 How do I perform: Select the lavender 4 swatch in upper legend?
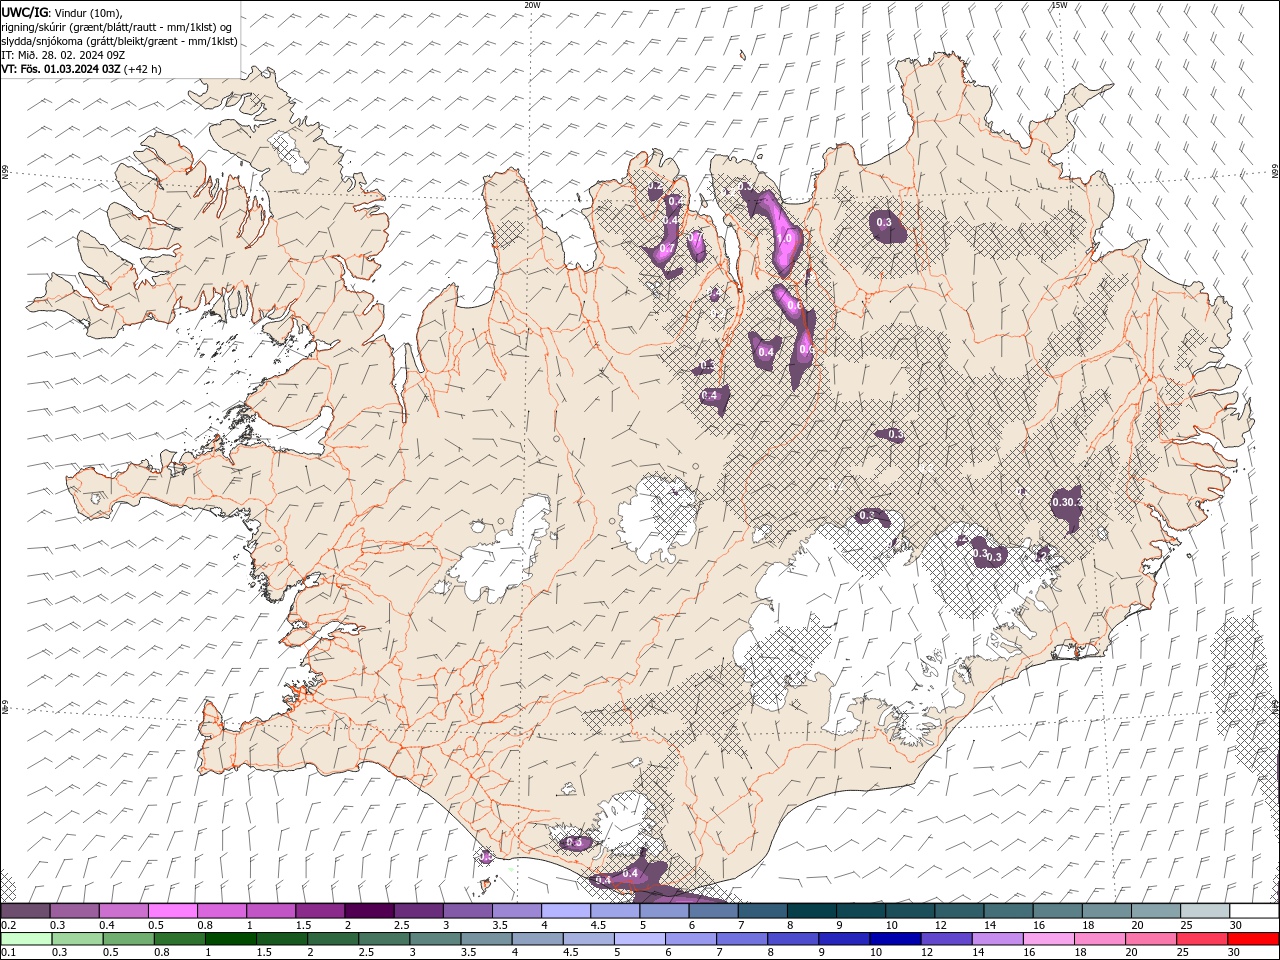[565, 911]
